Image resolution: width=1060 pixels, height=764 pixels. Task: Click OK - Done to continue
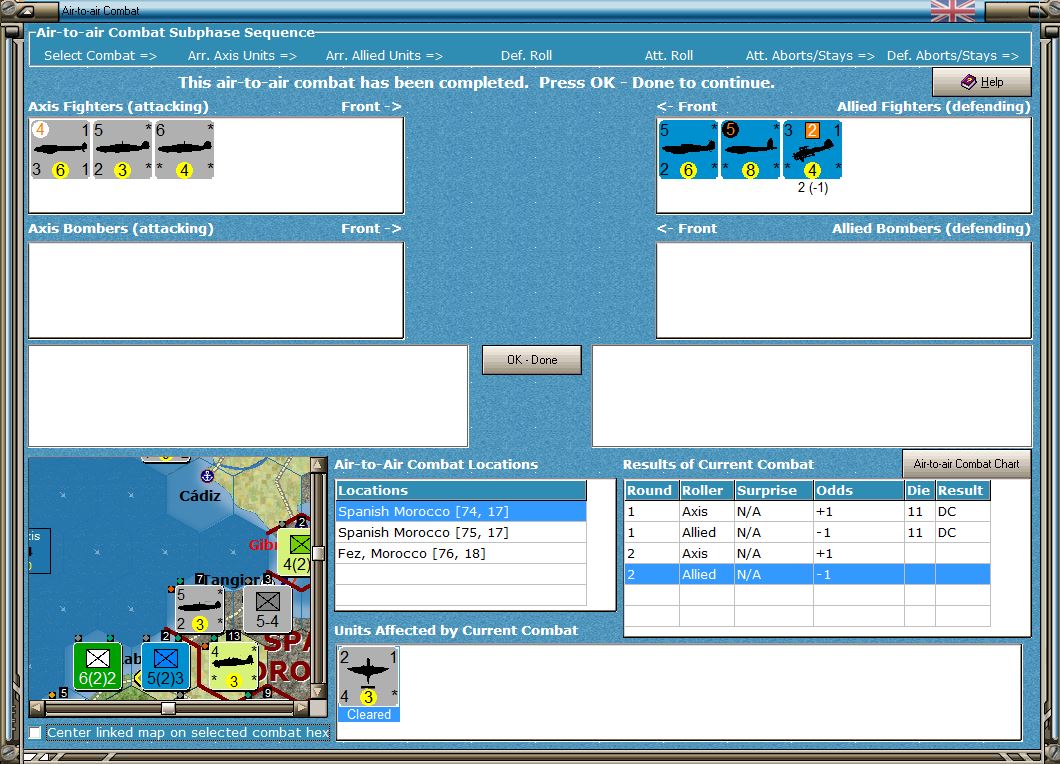click(532, 360)
